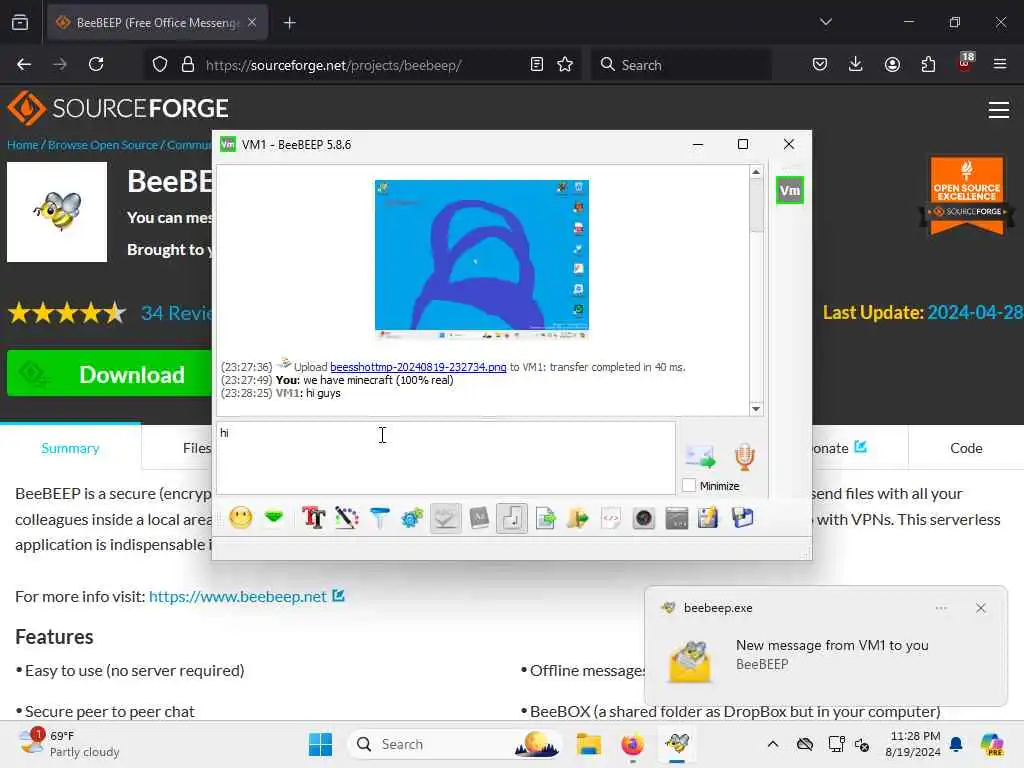Open chat settings via blue gears icon
This screenshot has width=1024, height=768.
click(412, 519)
